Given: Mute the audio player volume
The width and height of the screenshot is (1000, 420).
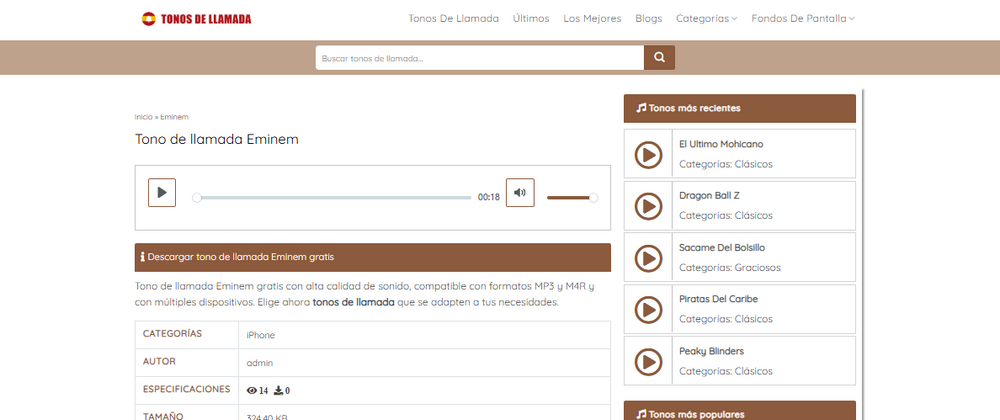Looking at the screenshot, I should pyautogui.click(x=520, y=192).
